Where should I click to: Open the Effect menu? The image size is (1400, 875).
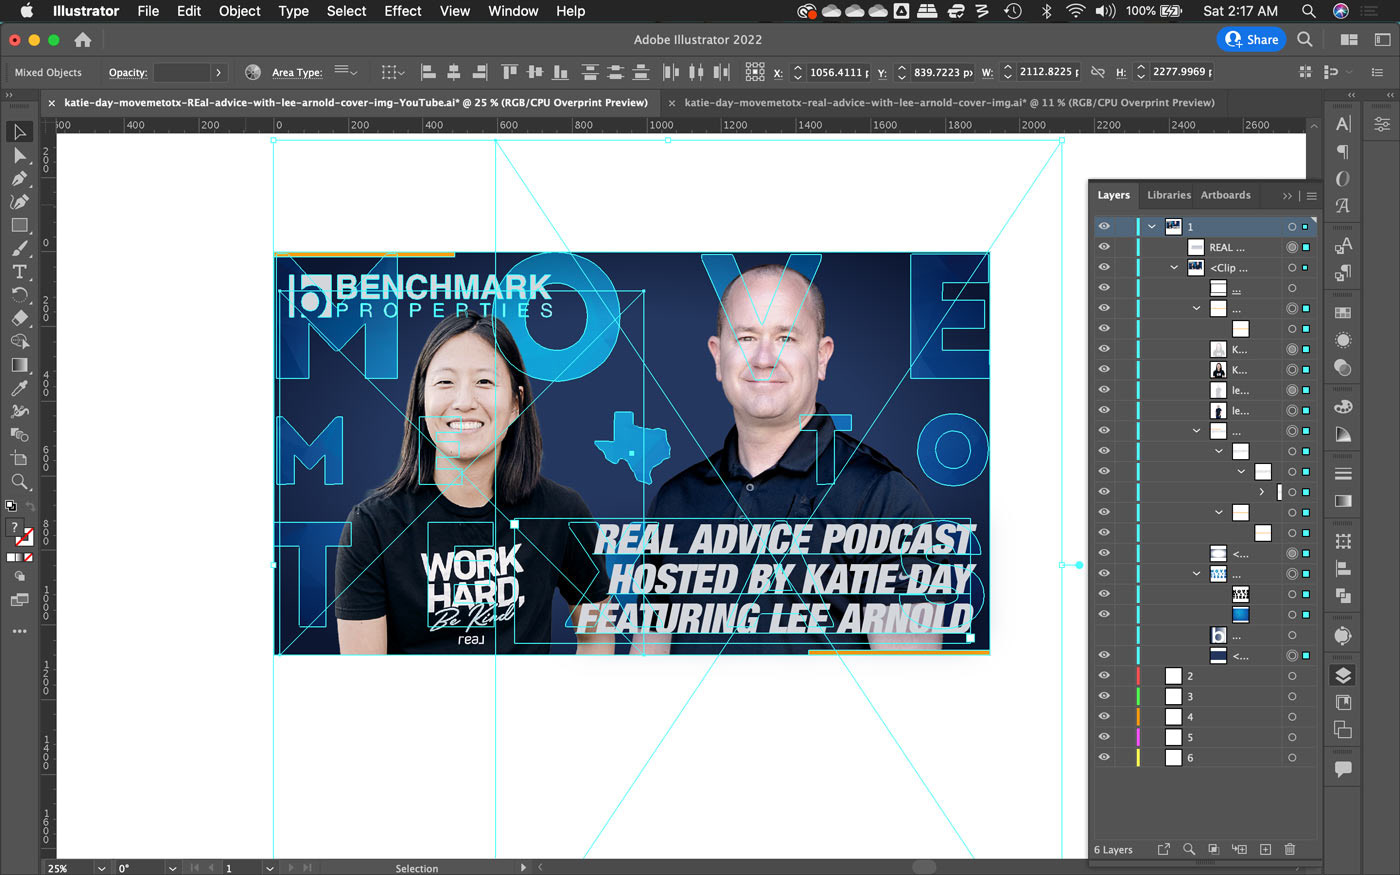403,11
